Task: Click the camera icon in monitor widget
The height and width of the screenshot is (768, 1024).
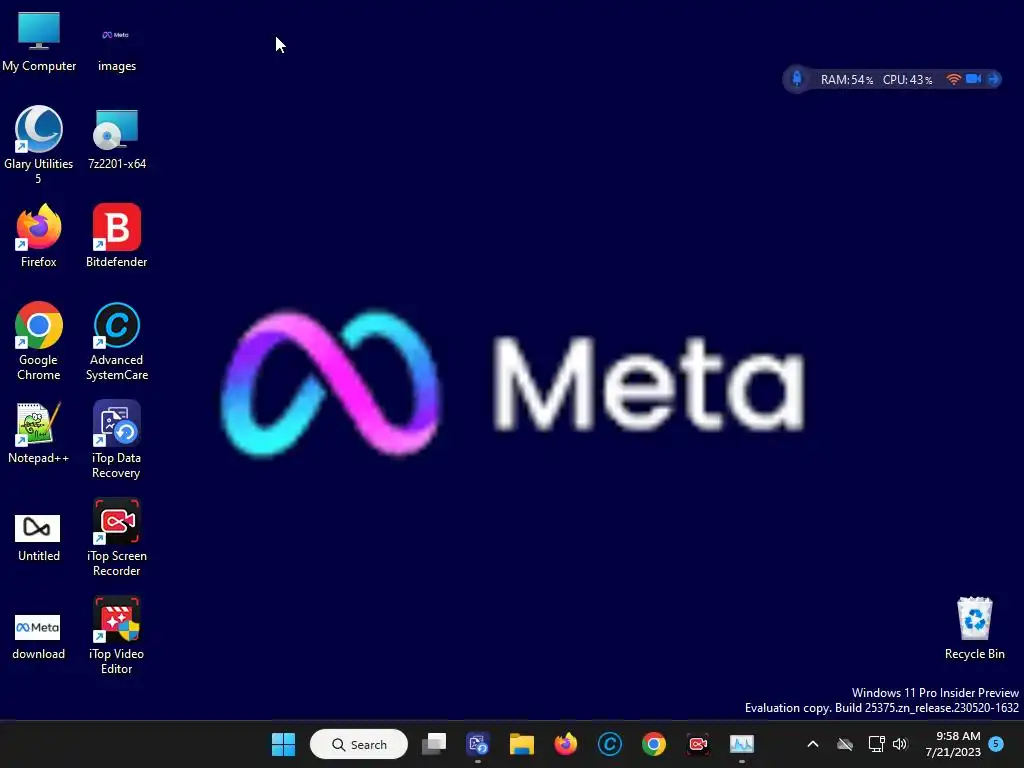Action: [974, 79]
